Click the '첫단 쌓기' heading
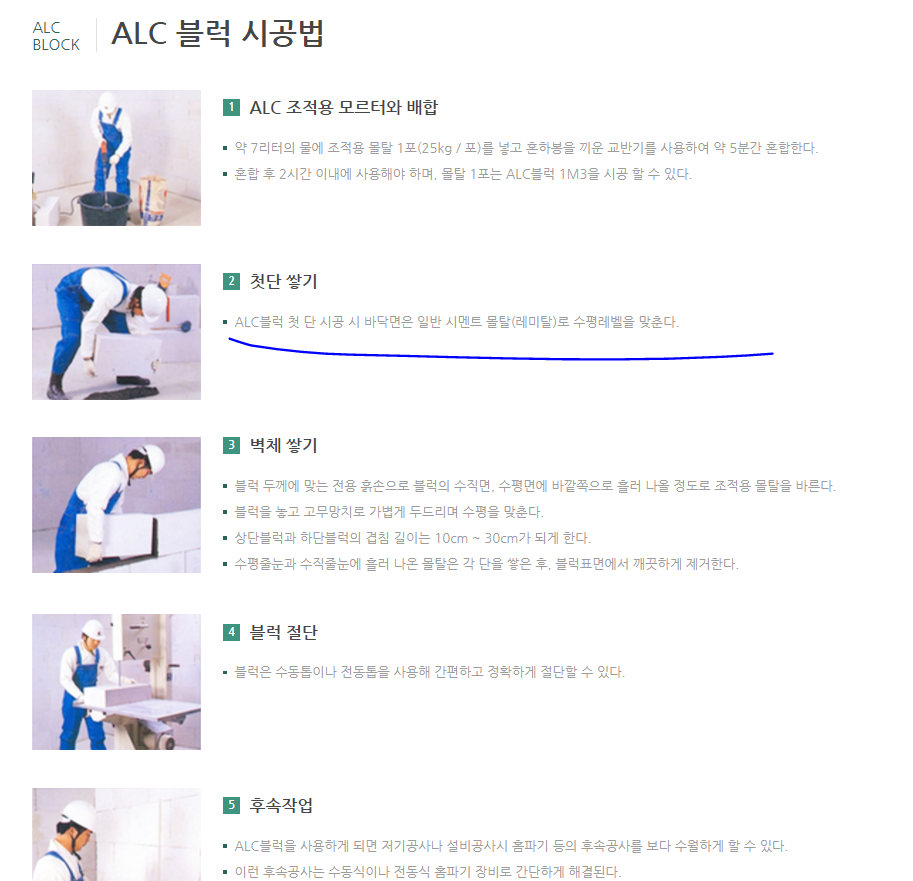The height and width of the screenshot is (881, 913). coord(284,281)
